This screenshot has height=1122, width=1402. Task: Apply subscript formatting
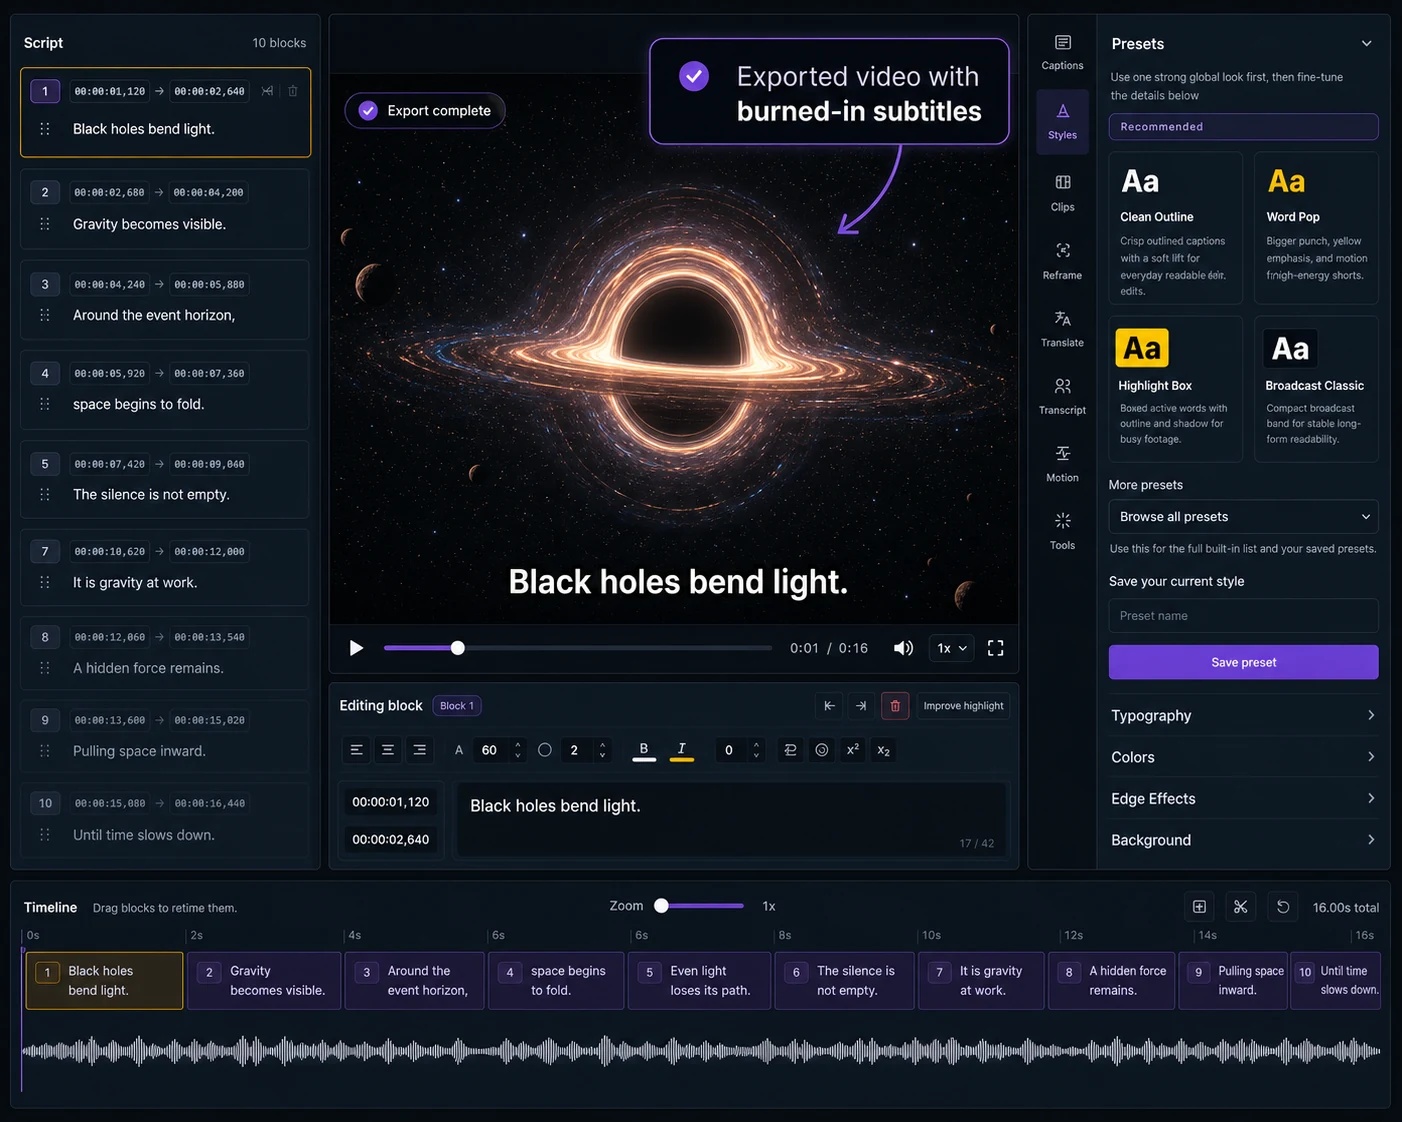(x=884, y=750)
